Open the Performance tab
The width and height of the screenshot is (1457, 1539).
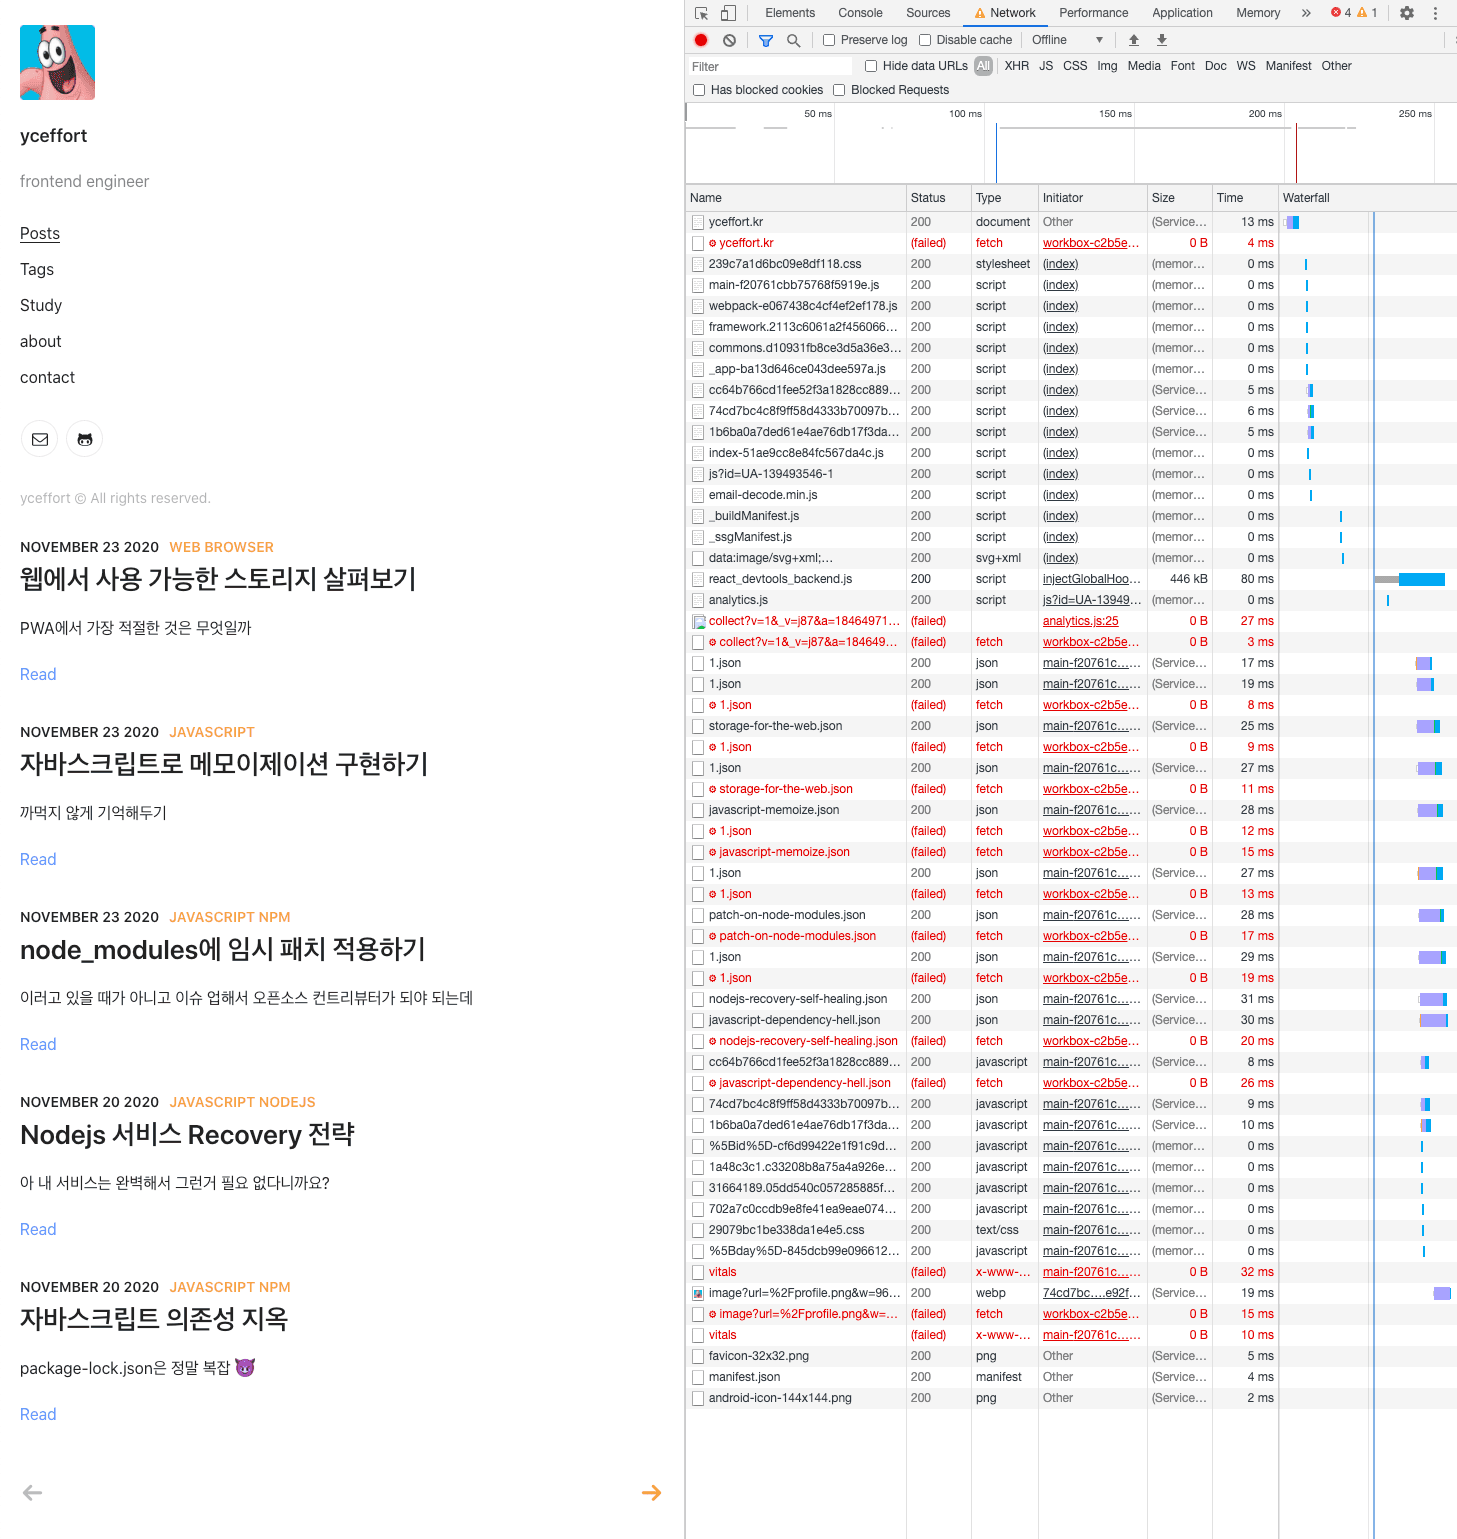click(1093, 13)
